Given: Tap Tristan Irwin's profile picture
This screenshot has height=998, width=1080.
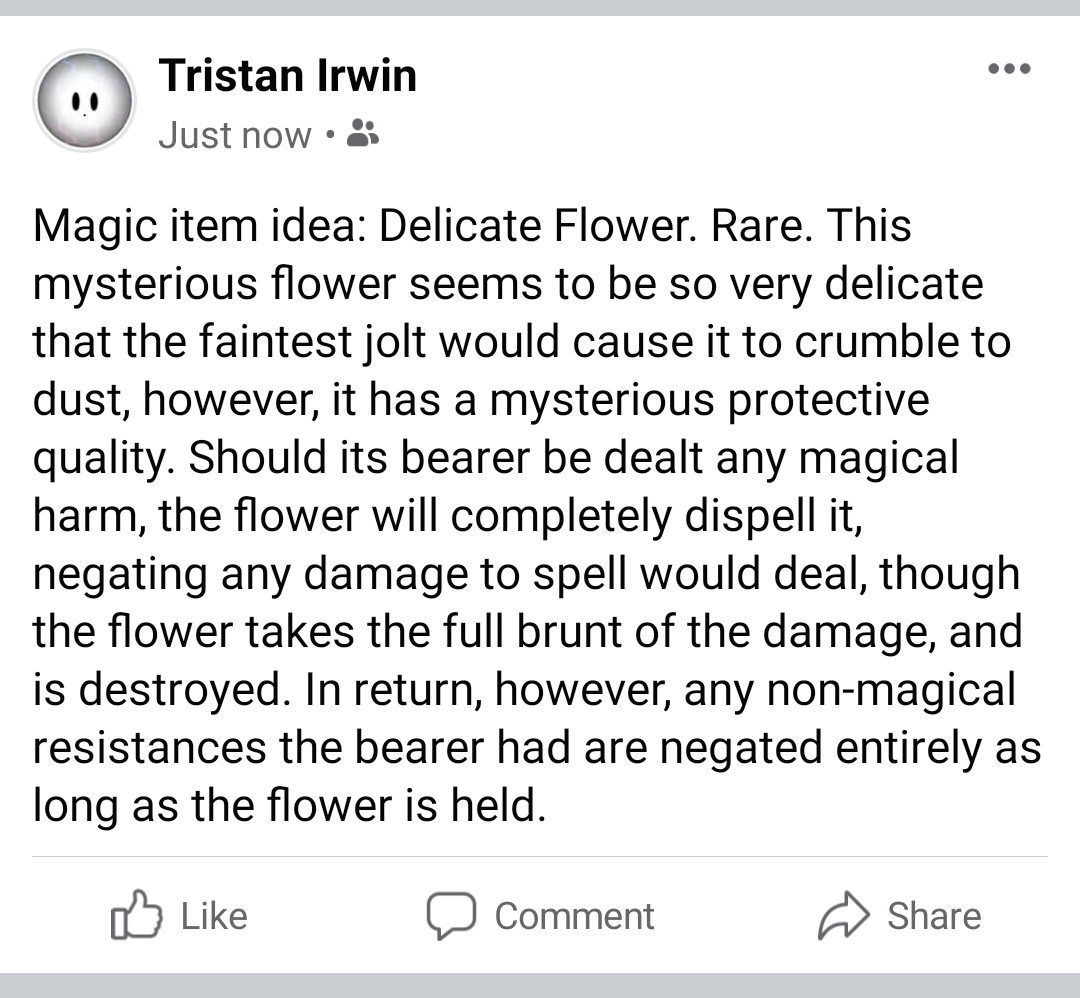Looking at the screenshot, I should pyautogui.click(x=85, y=100).
